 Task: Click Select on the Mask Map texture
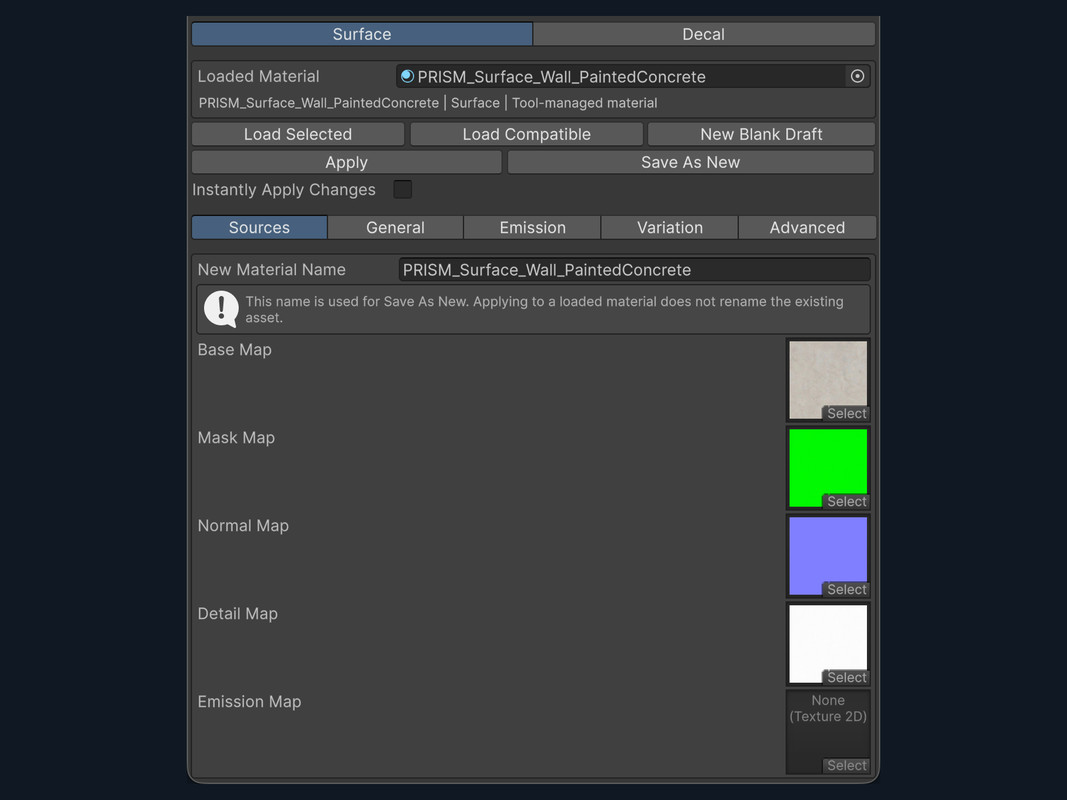click(847, 501)
